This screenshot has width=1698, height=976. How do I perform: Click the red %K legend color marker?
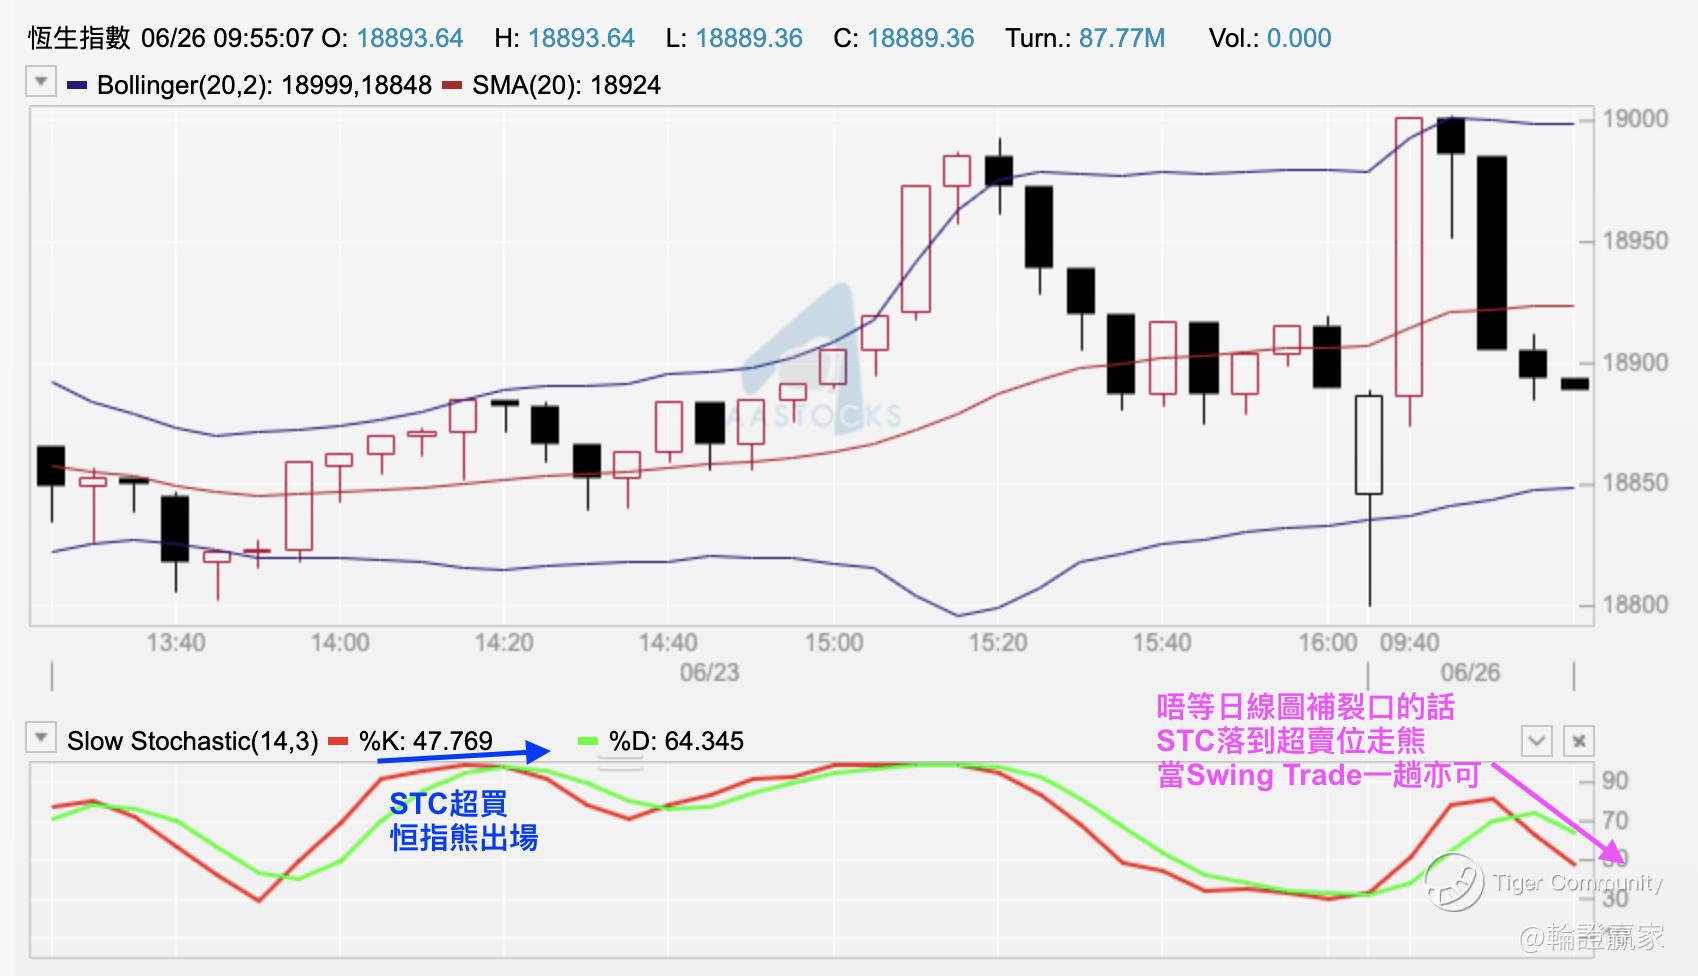pyautogui.click(x=338, y=742)
